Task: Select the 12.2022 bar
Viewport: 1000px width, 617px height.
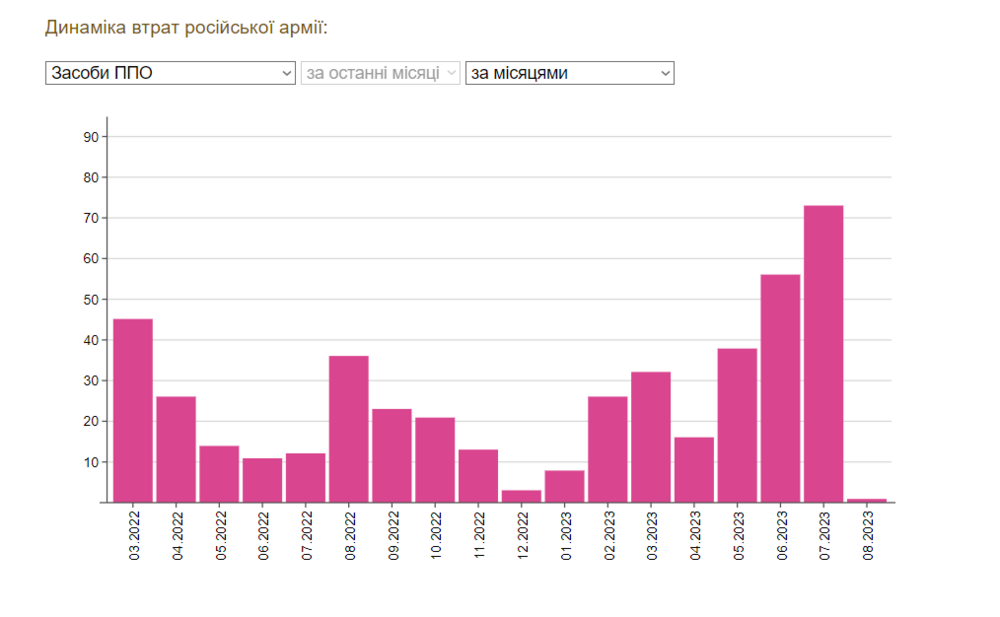Action: [522, 496]
